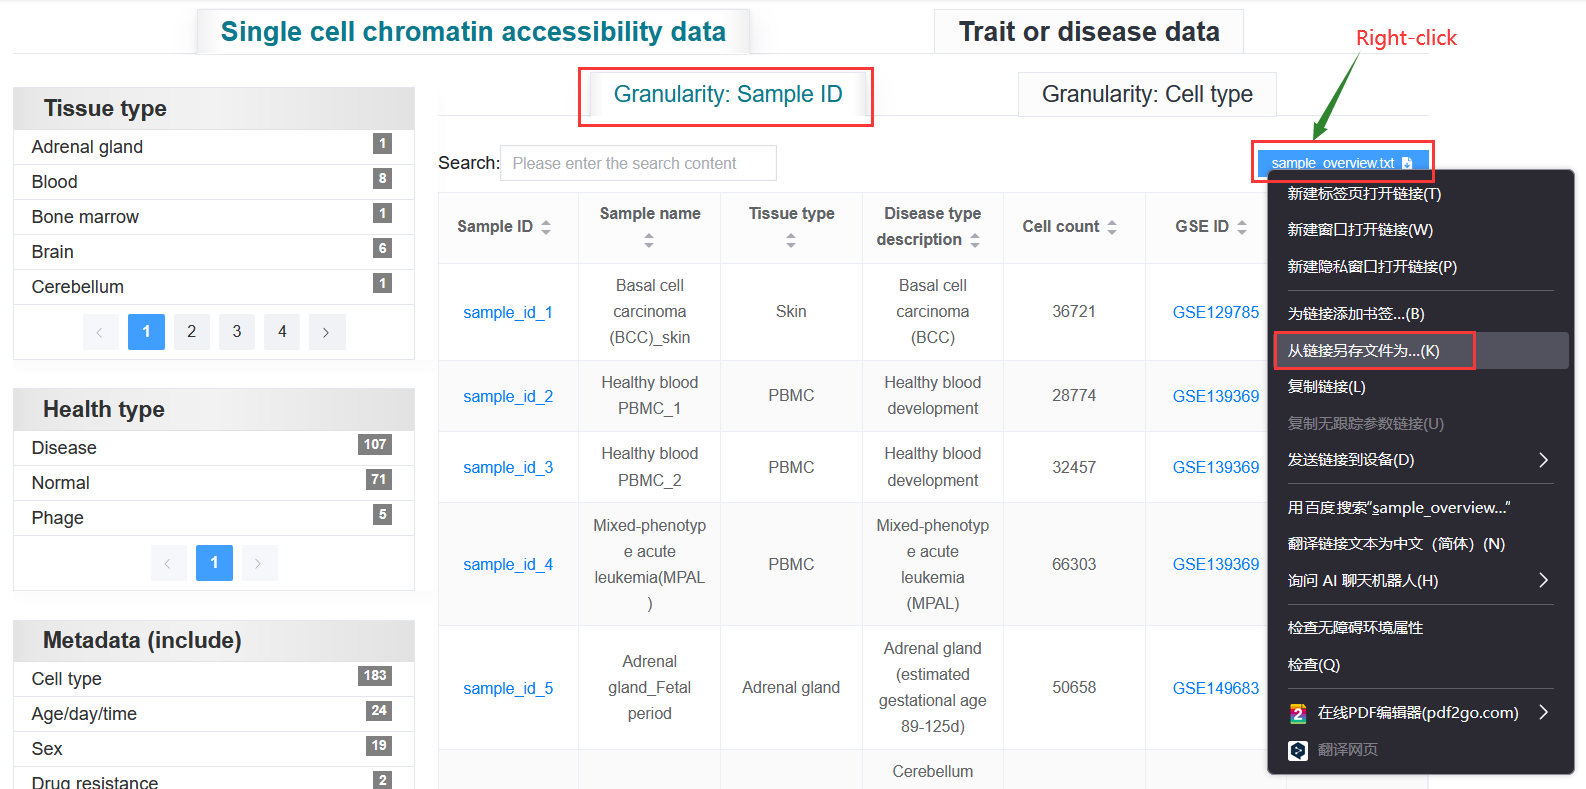Image resolution: width=1586 pixels, height=789 pixels.
Task: Open Trait or disease data tab
Action: coord(1089,32)
